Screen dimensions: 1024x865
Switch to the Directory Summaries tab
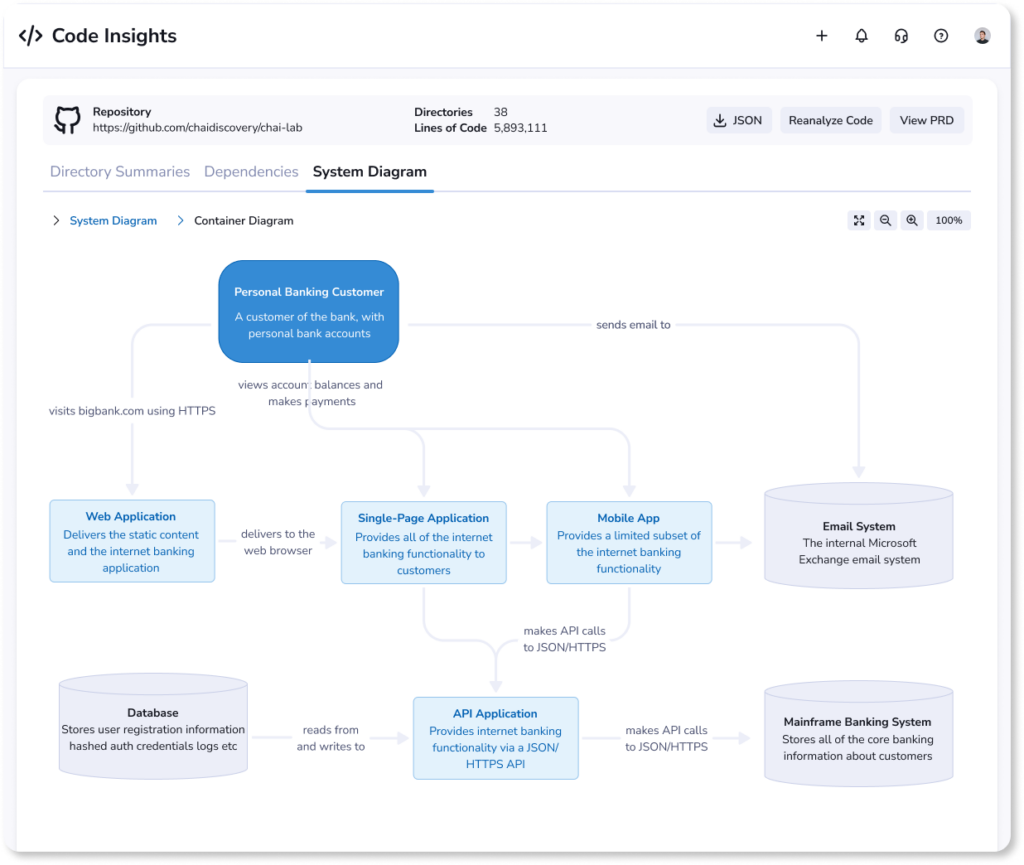click(120, 172)
